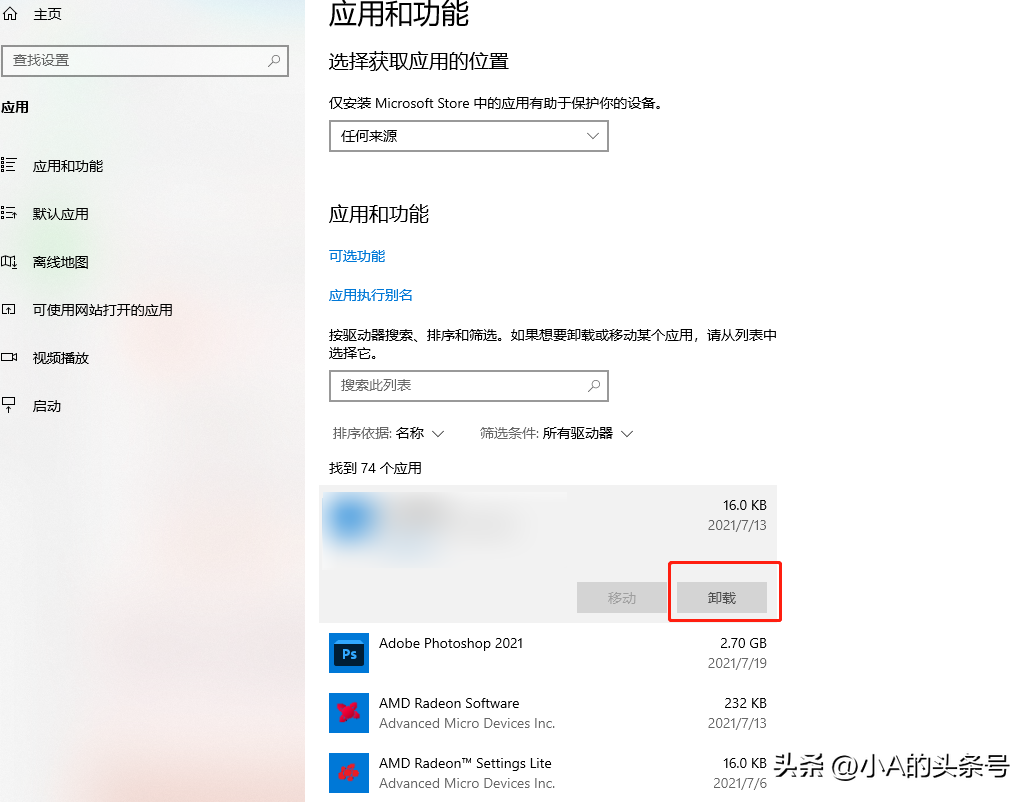1033x802 pixels.
Task: Click the 卸载 uninstall button
Action: tap(721, 597)
